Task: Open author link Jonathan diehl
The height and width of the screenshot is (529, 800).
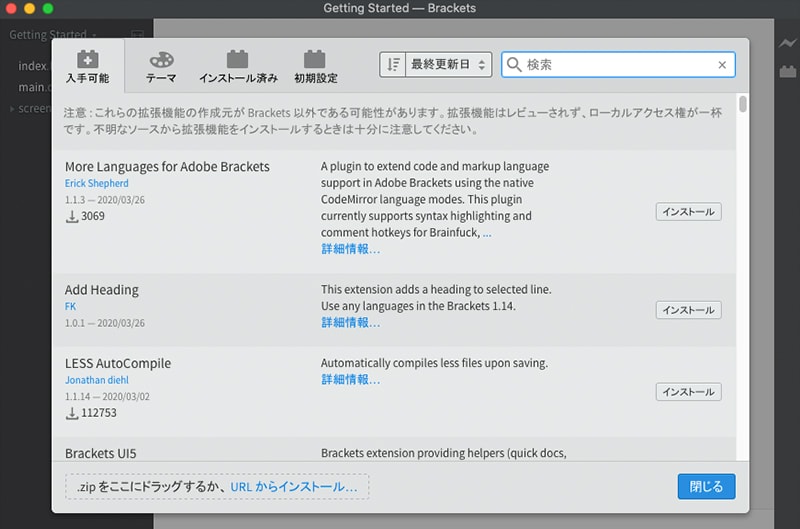Action: coord(96,380)
